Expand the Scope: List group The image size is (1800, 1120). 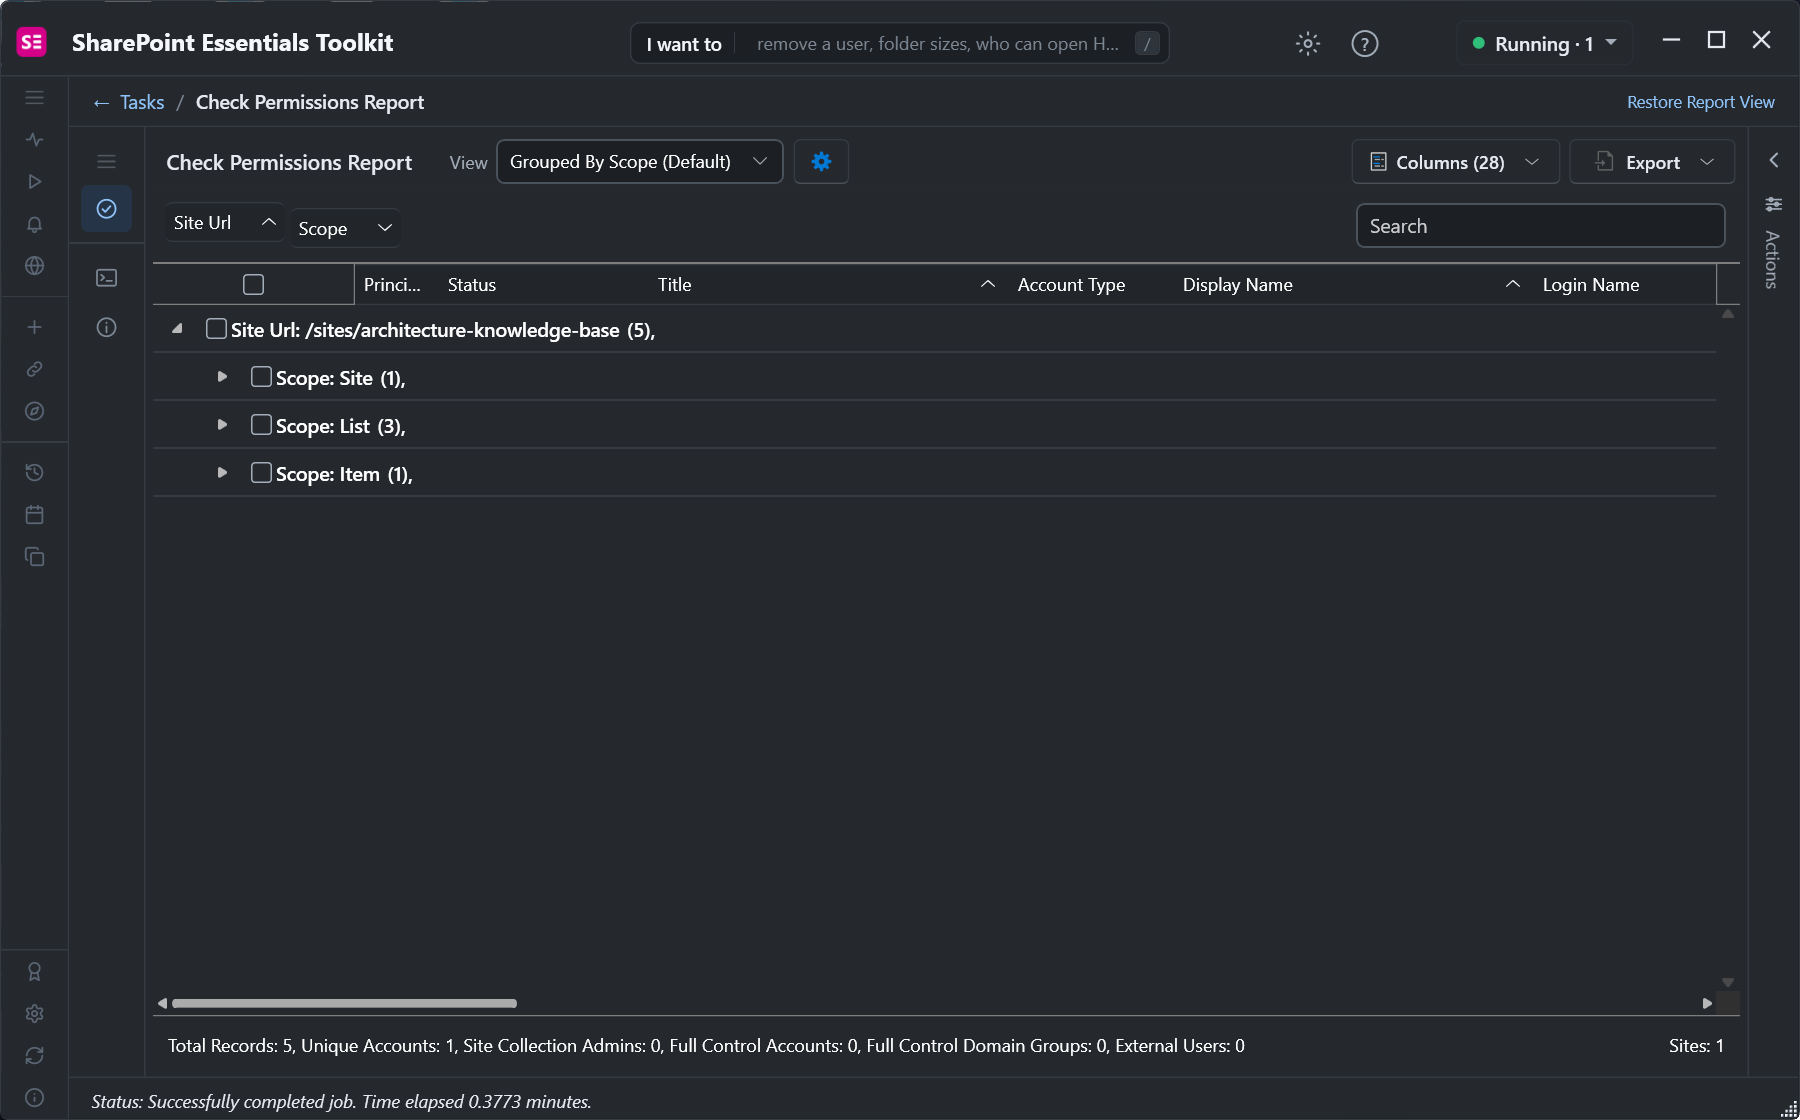(222, 425)
